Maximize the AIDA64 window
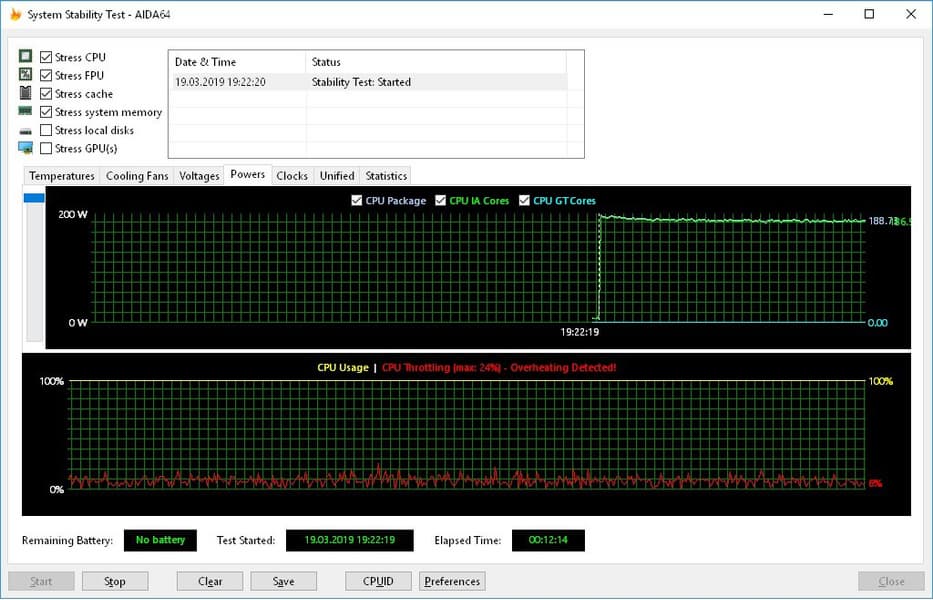The image size is (933, 600). point(869,14)
